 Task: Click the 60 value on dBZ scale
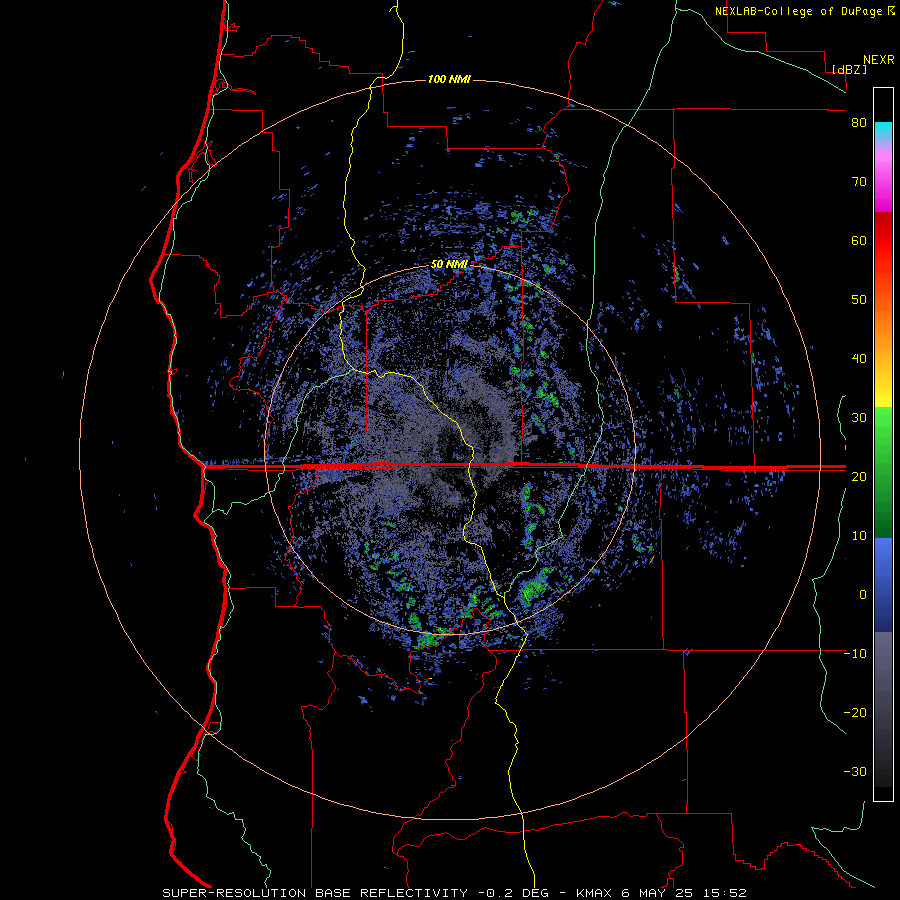(x=859, y=240)
